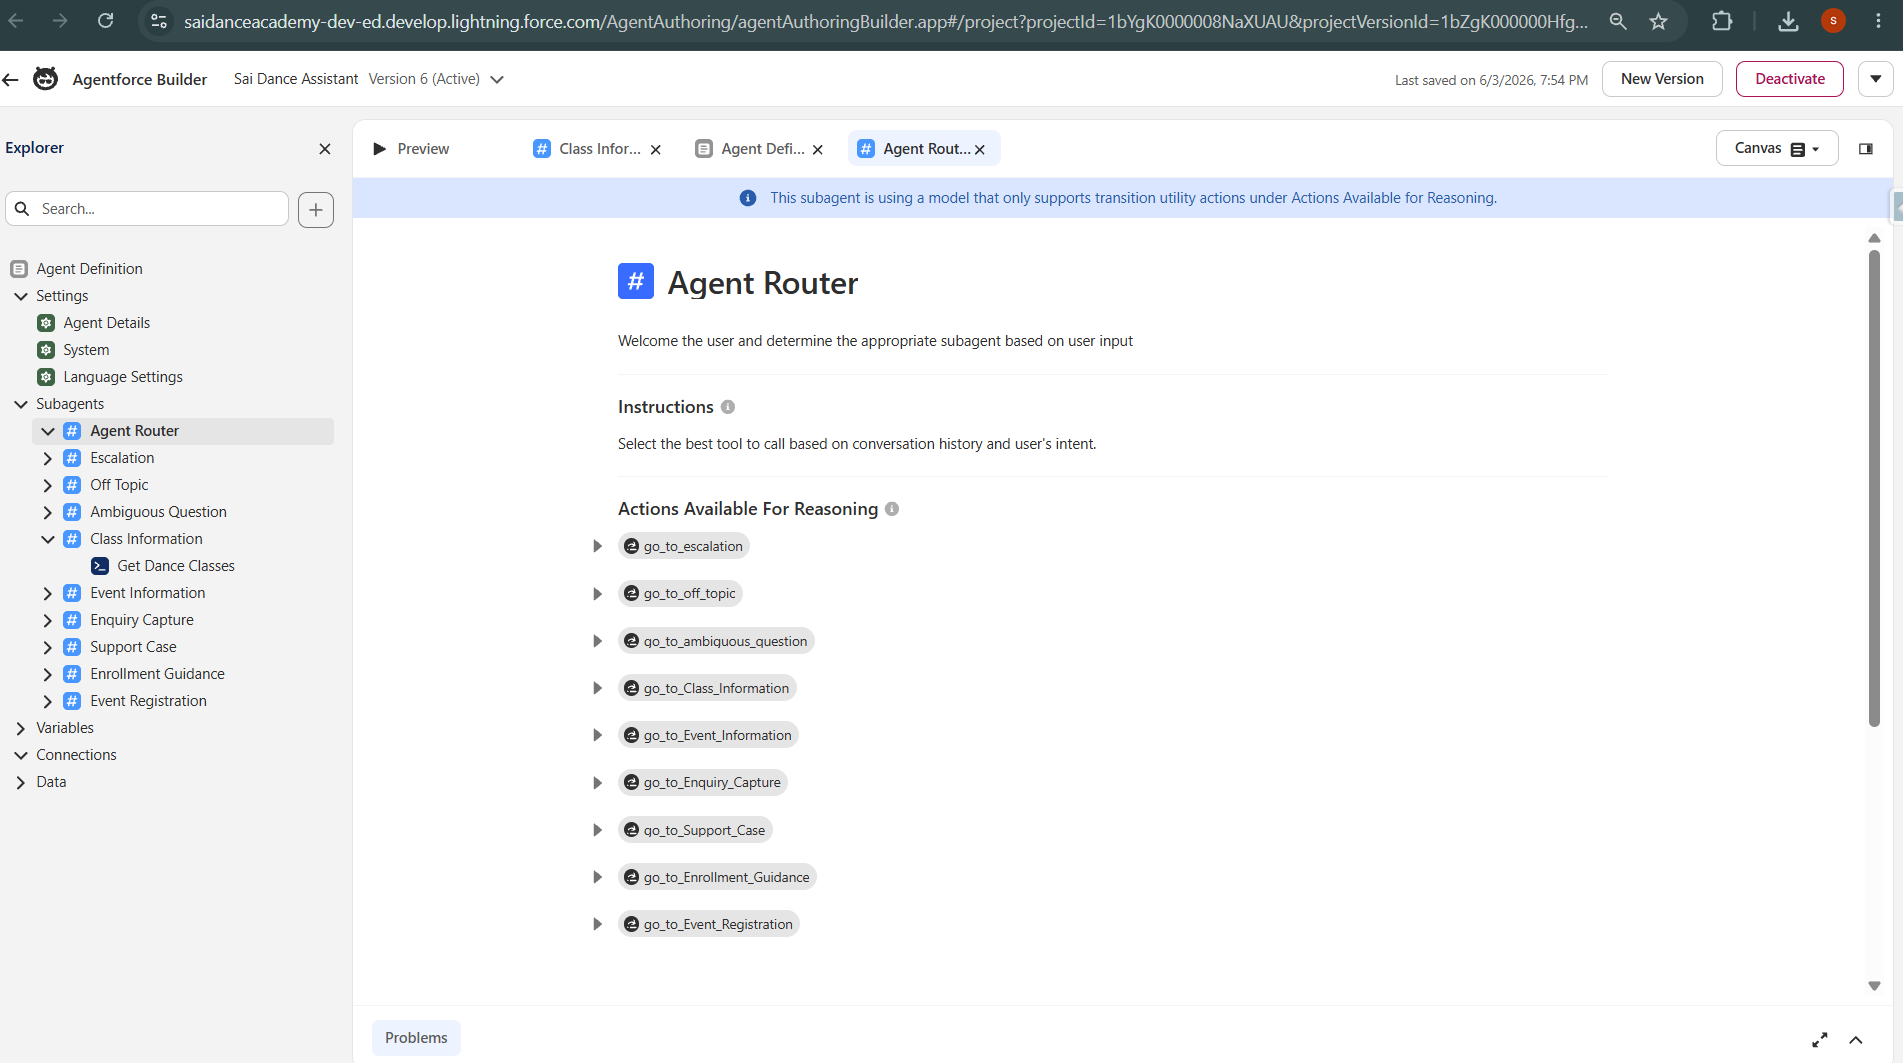Maximize the Problems panel using expand arrows icon
1903x1063 pixels.
tap(1820, 1040)
